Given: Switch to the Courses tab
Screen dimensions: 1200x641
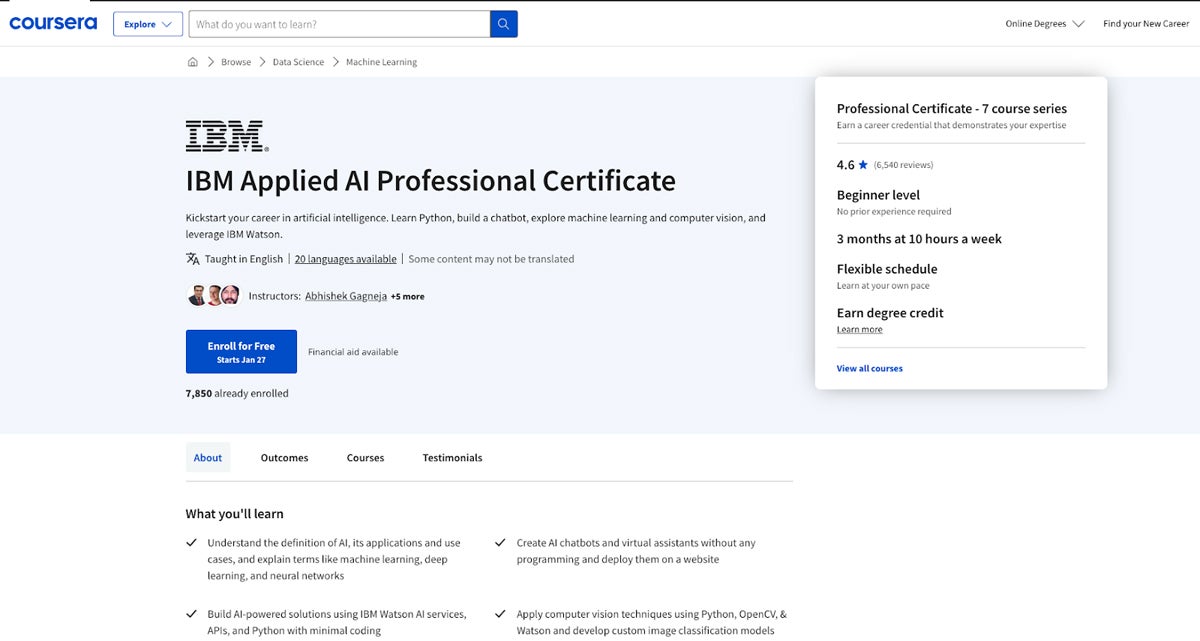Looking at the screenshot, I should (365, 458).
